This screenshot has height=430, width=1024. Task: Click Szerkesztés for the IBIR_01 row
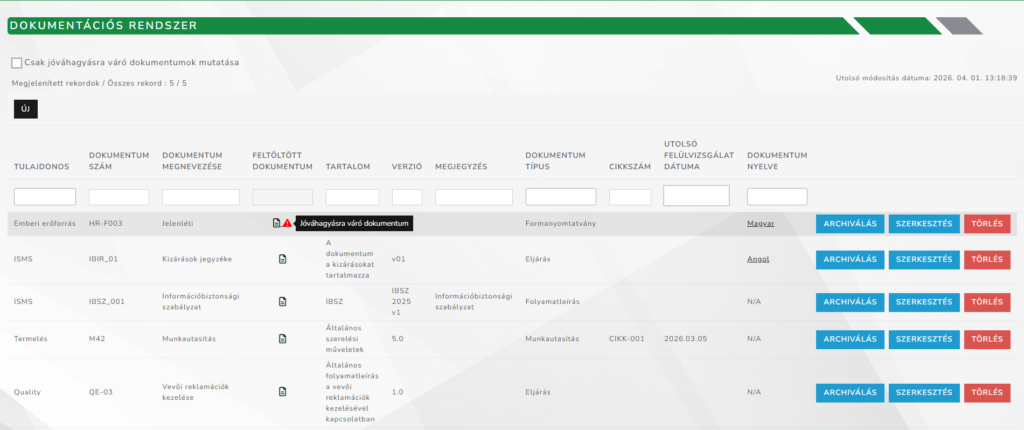coord(924,259)
